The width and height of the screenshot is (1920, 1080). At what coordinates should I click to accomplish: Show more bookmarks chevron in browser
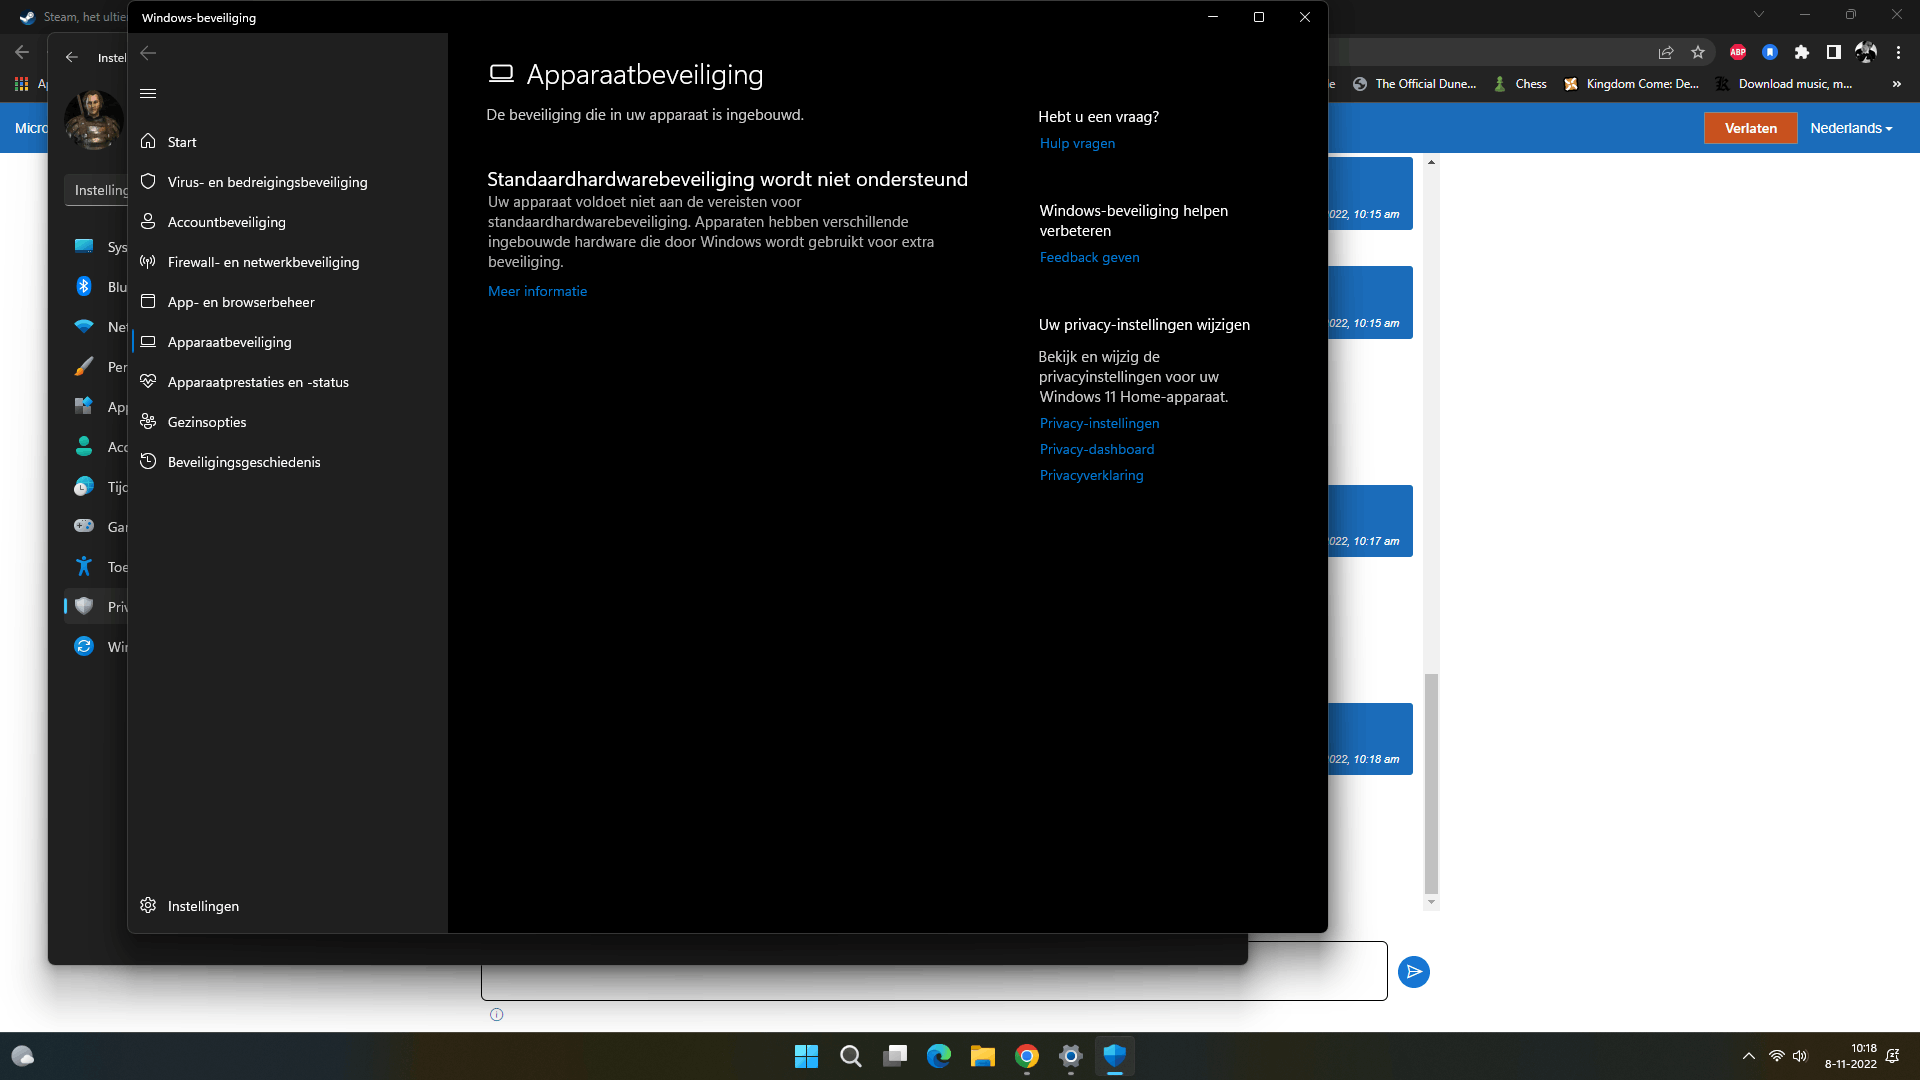pyautogui.click(x=1896, y=84)
